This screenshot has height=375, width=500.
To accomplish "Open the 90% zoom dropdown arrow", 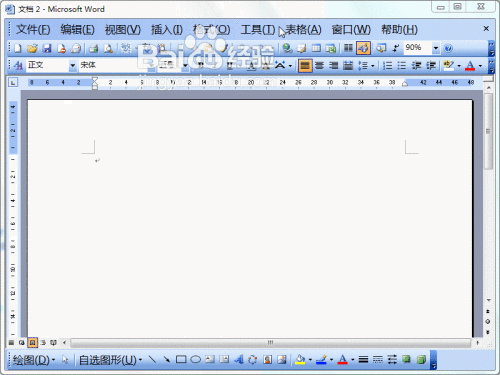I will point(435,48).
